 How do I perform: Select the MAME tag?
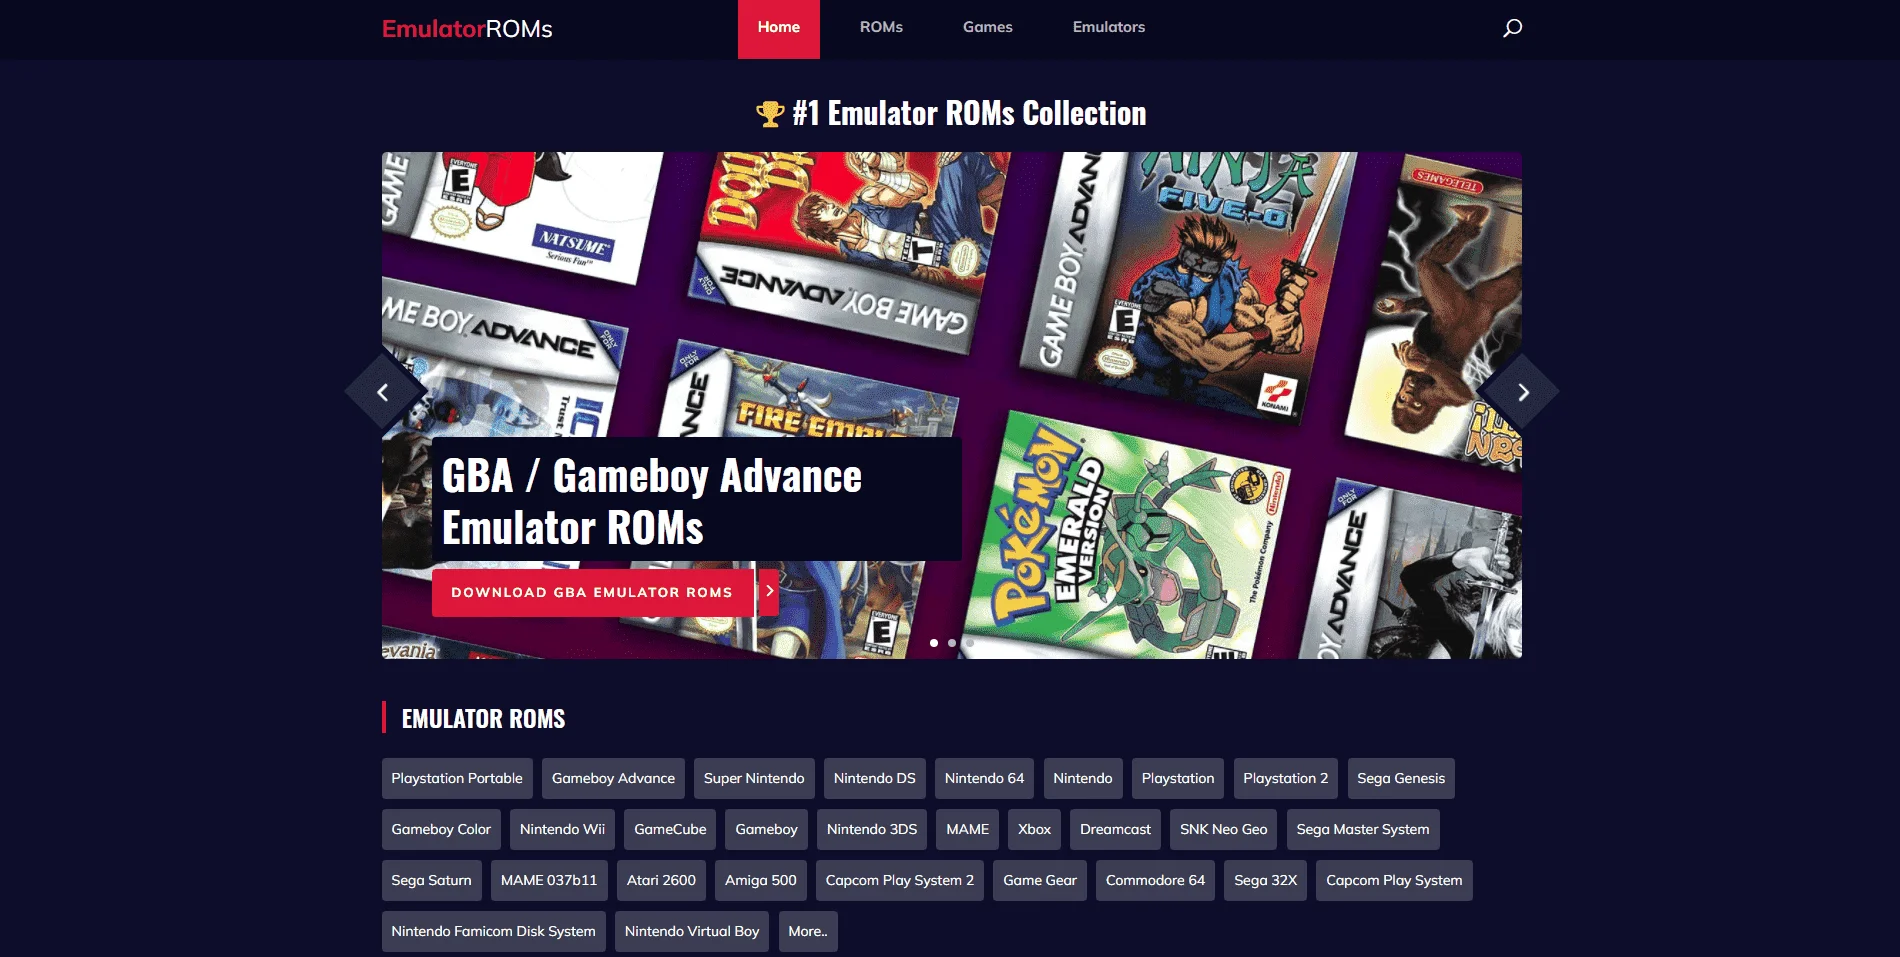coord(967,829)
